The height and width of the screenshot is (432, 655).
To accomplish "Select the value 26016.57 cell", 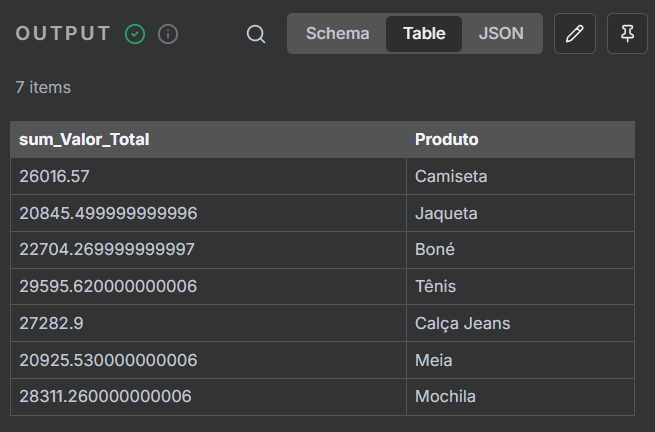I will [x=208, y=176].
